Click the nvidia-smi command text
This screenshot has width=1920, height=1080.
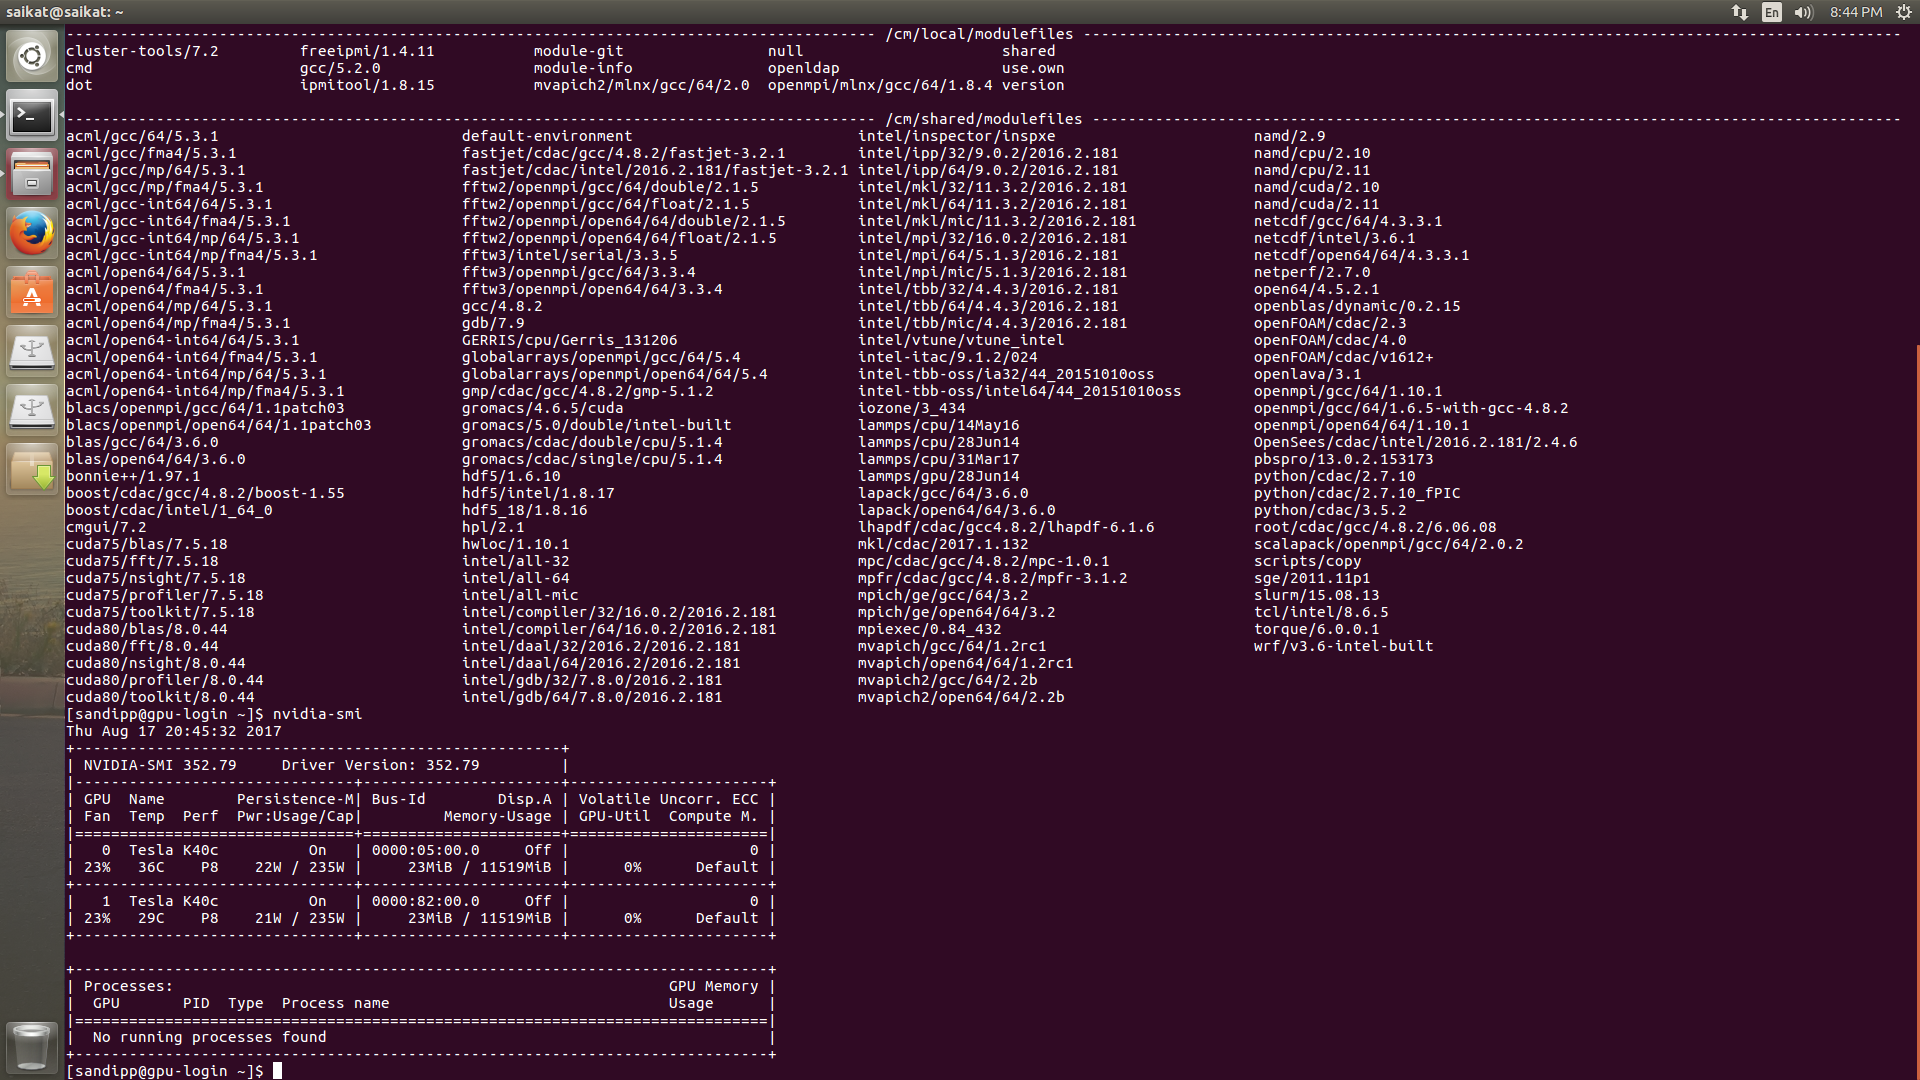tap(317, 714)
